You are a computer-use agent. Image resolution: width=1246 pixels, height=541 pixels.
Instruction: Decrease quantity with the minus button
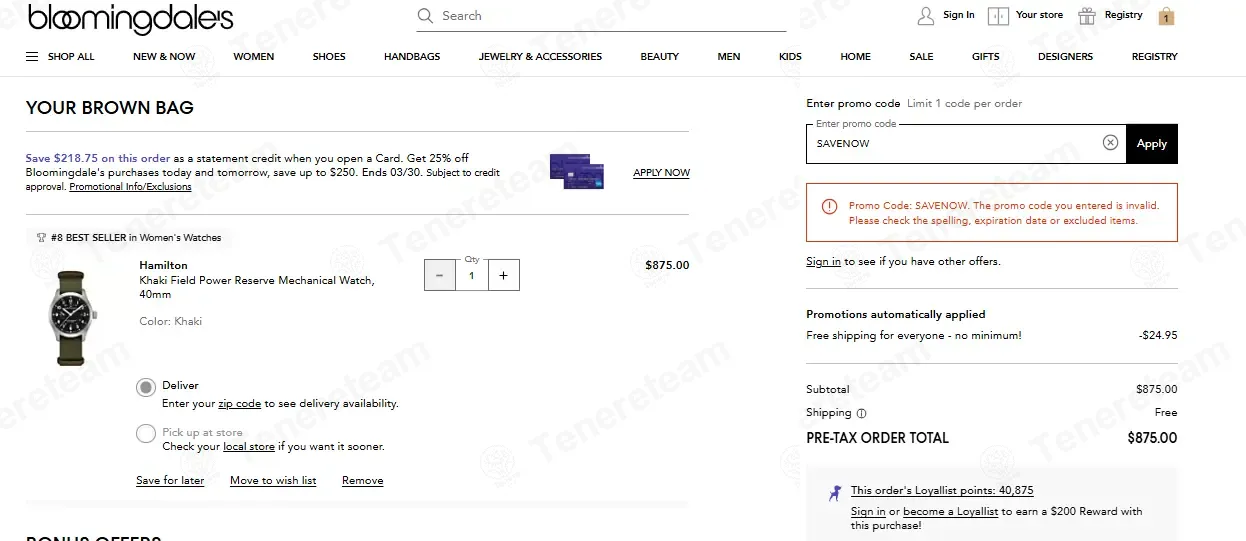pyautogui.click(x=440, y=275)
